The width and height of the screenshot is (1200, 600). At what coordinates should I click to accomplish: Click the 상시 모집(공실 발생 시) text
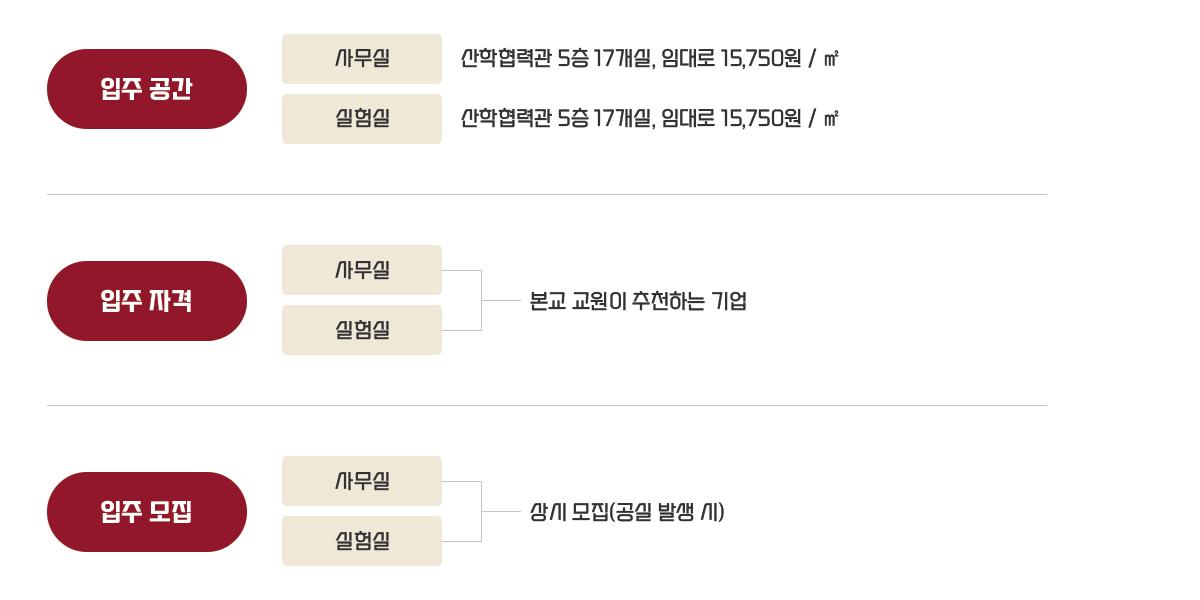point(627,512)
